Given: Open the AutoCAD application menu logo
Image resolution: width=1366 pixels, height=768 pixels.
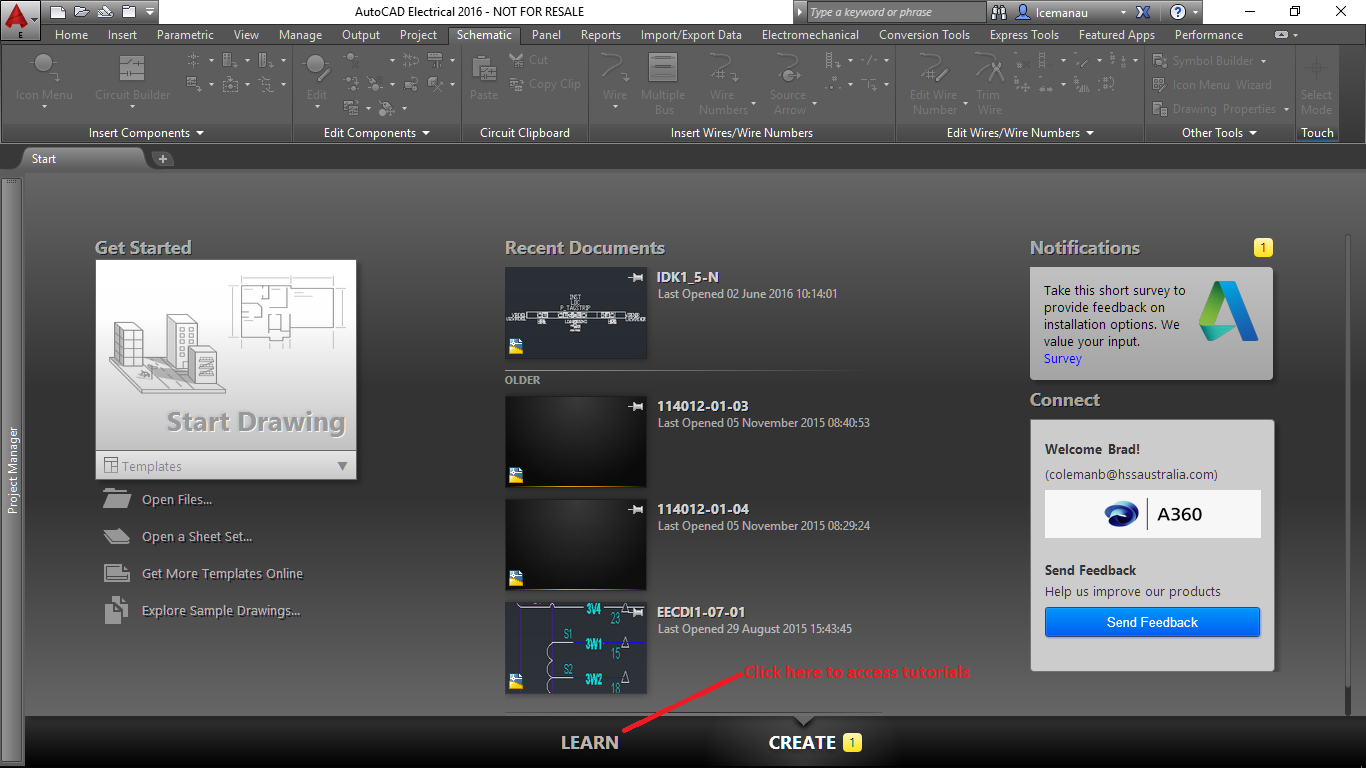Looking at the screenshot, I should click(20, 18).
